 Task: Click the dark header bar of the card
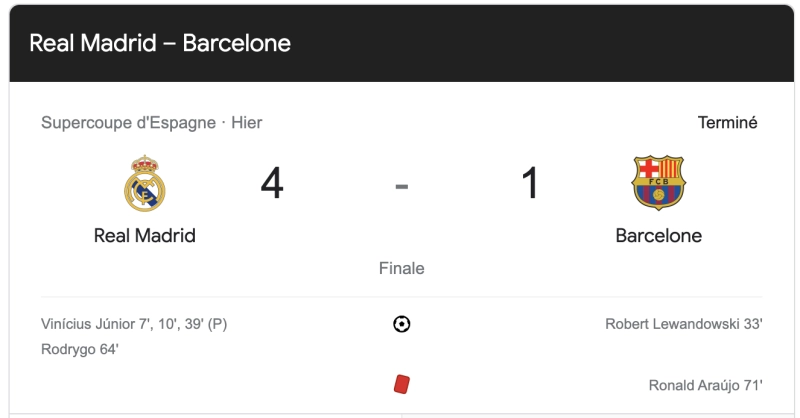[402, 43]
